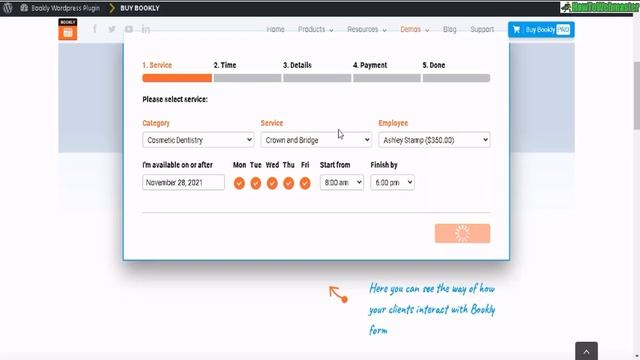This screenshot has height=360, width=640.
Task: Open the Employee dropdown showing Ashley Stamp
Action: (x=434, y=140)
